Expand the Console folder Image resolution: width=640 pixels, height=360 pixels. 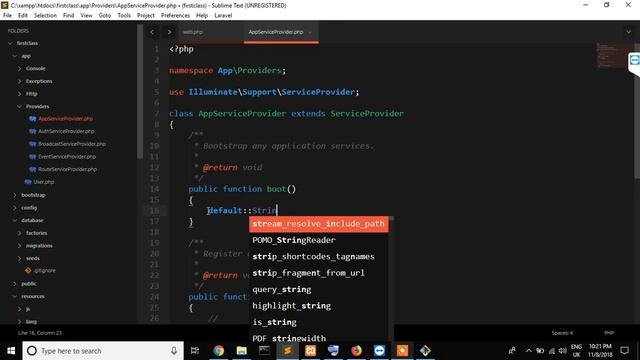pos(19,69)
